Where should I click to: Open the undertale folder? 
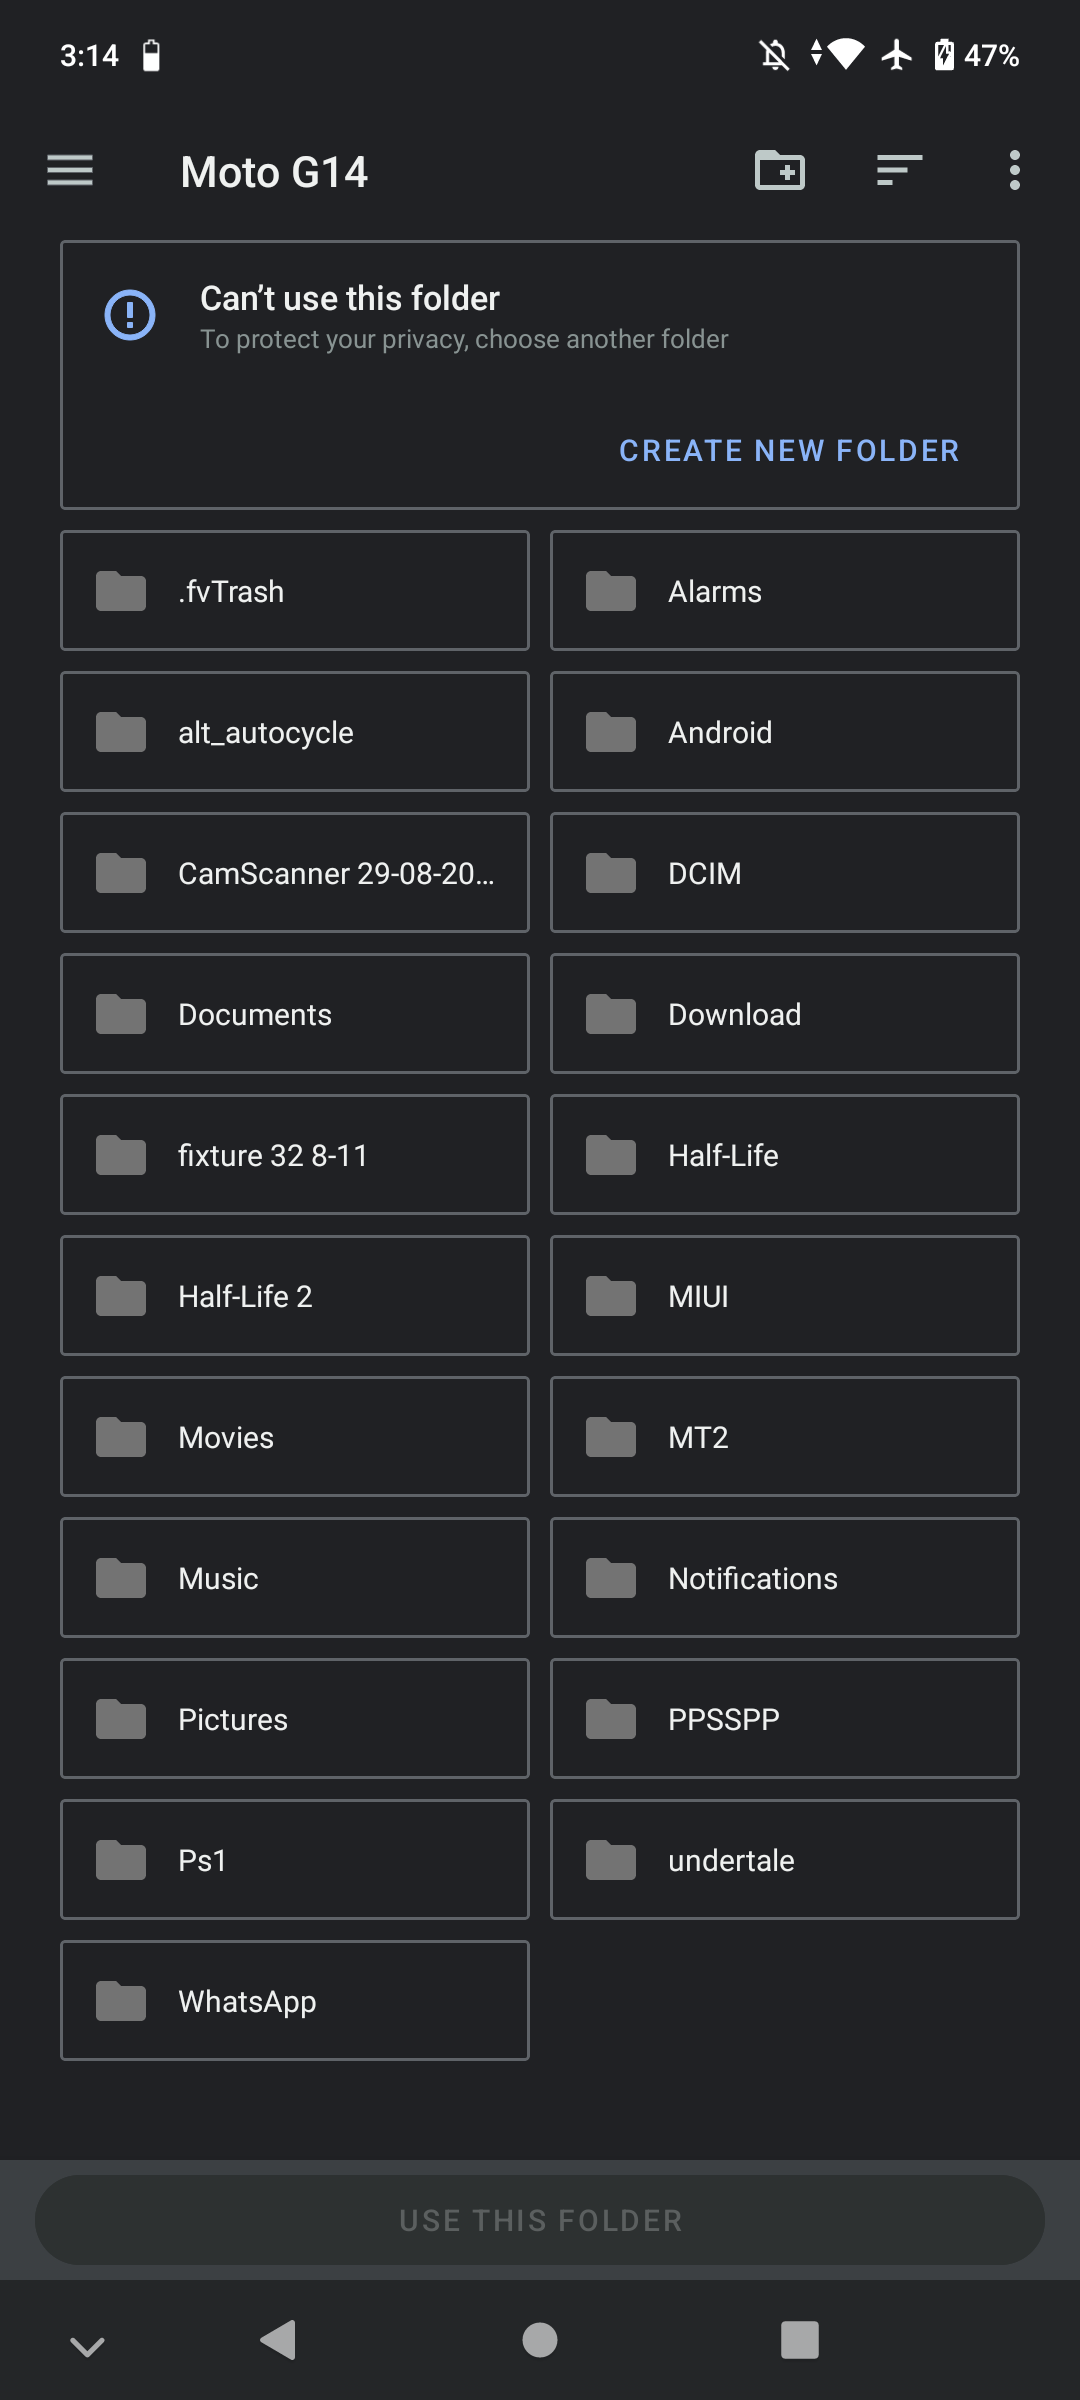pos(784,1860)
